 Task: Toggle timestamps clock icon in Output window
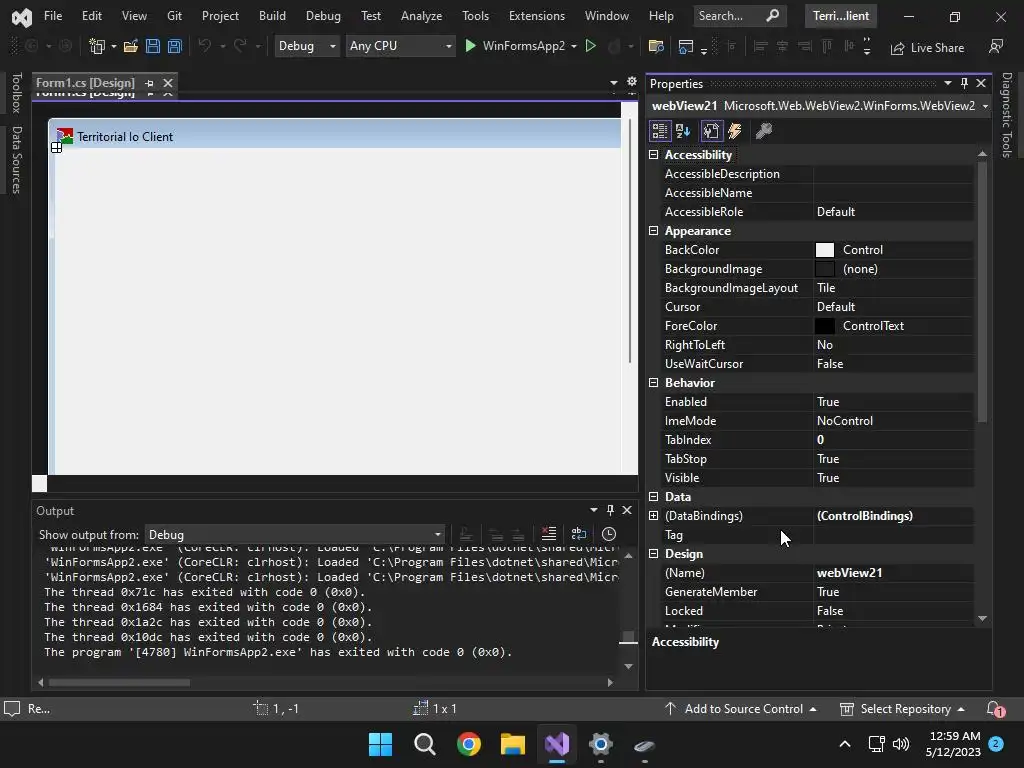pos(609,534)
